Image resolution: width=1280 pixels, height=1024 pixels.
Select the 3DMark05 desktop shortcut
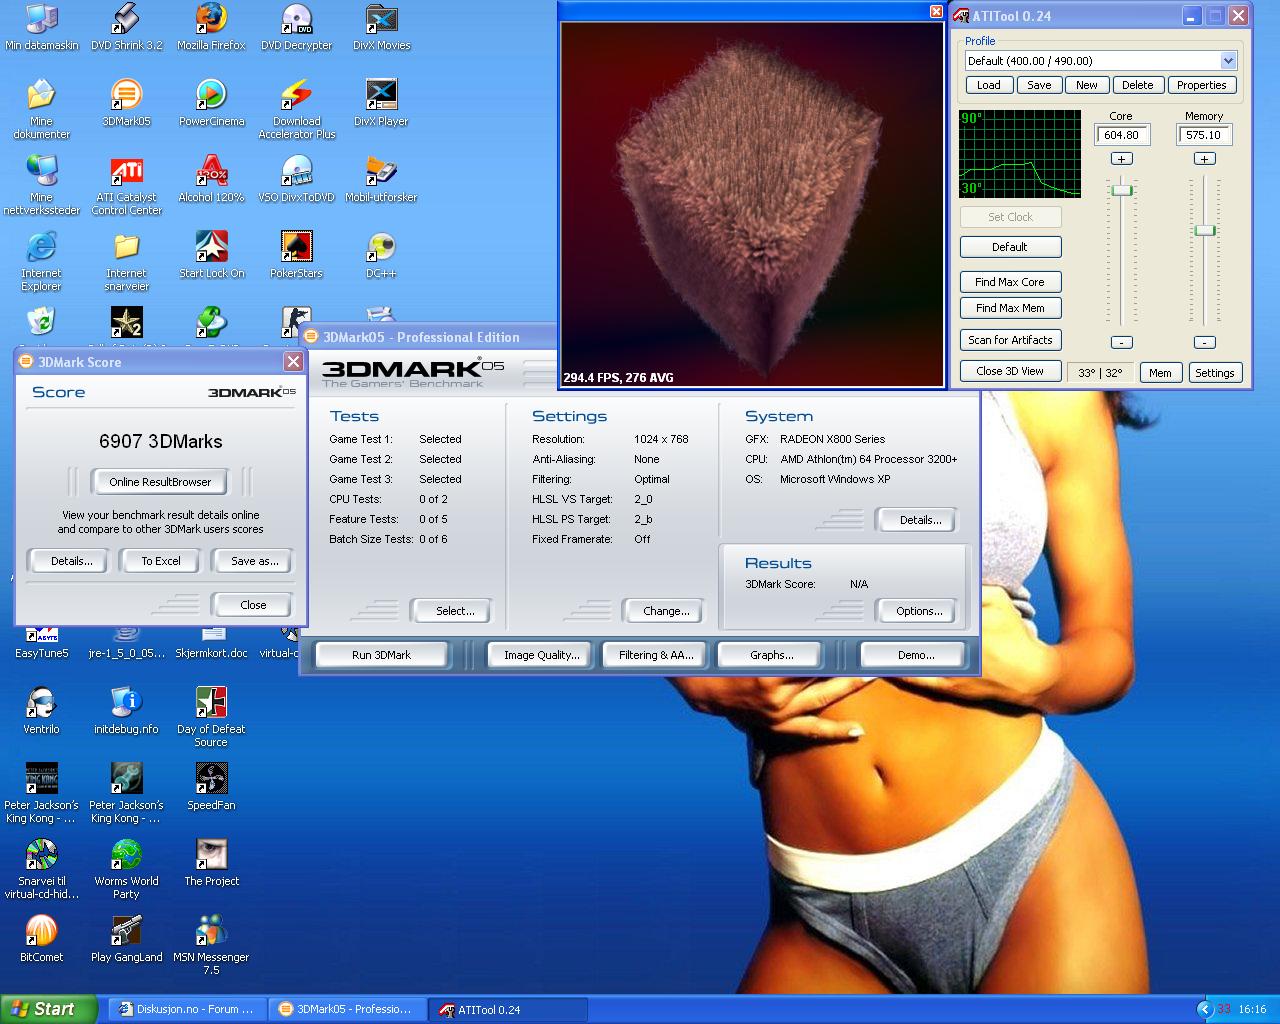126,103
